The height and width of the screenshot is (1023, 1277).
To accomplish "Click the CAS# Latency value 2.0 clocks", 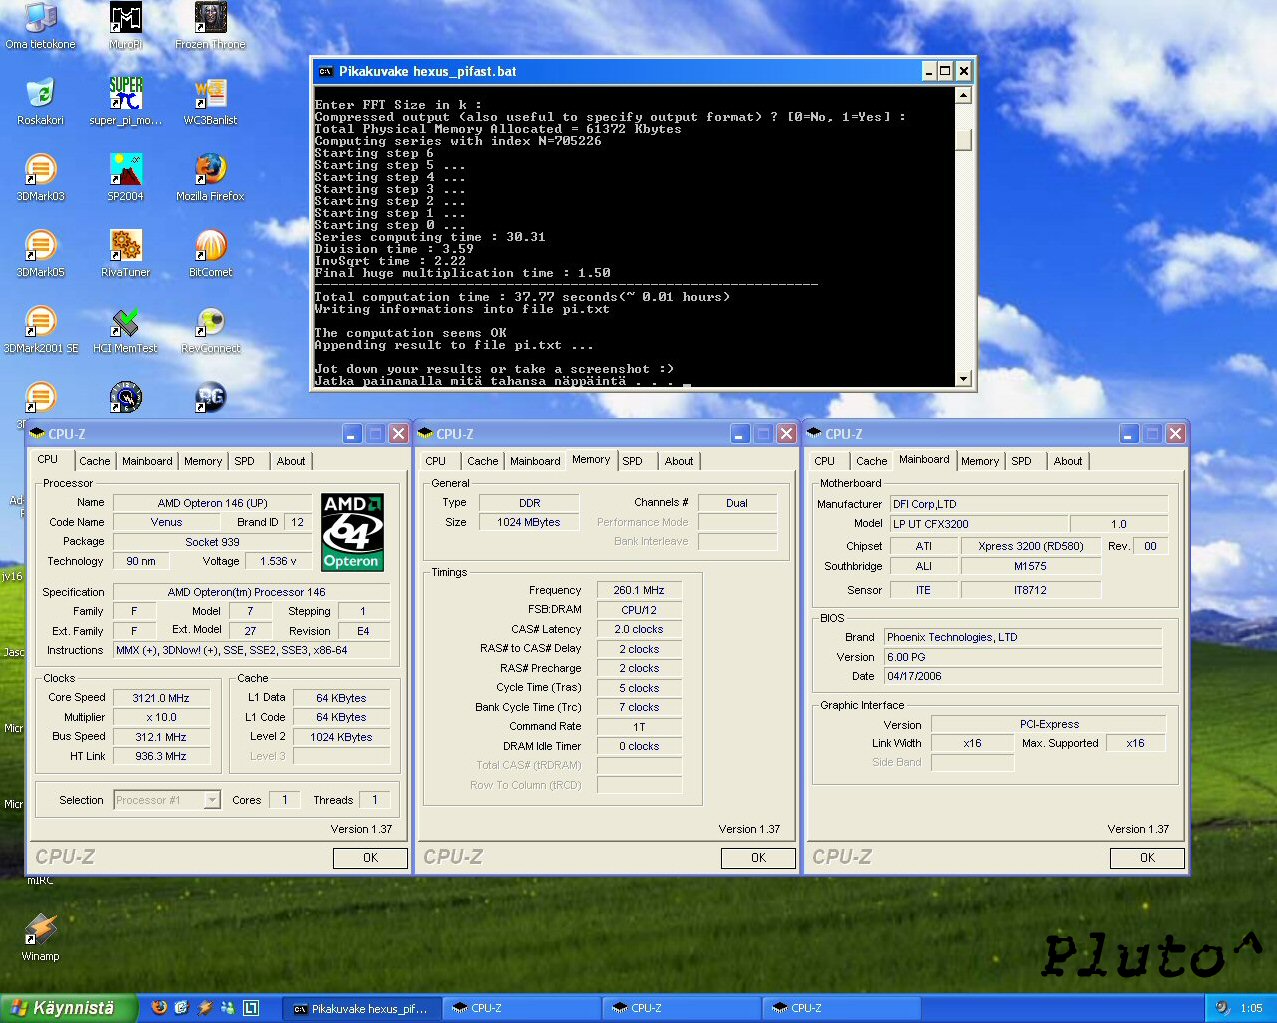I will coord(639,629).
